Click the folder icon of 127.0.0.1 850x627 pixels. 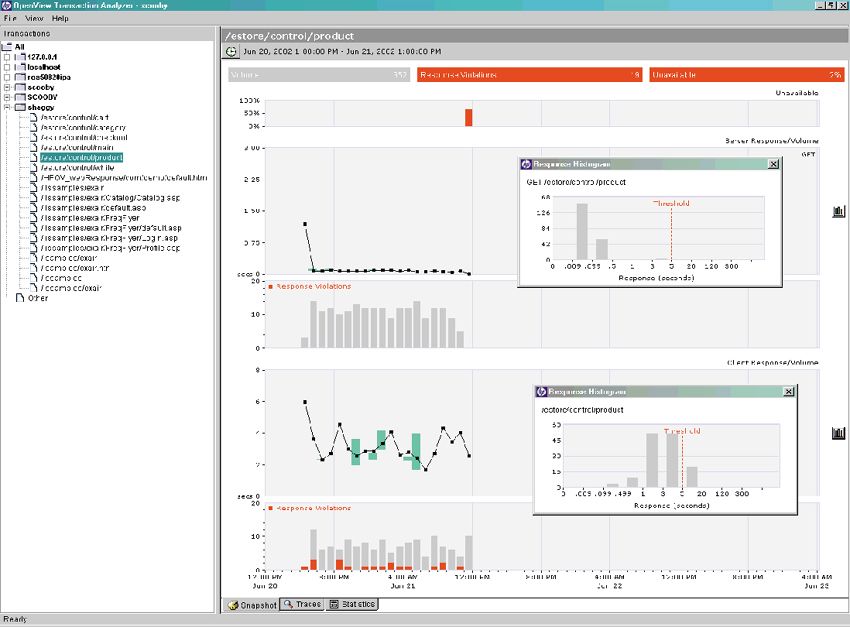pyautogui.click(x=20, y=57)
